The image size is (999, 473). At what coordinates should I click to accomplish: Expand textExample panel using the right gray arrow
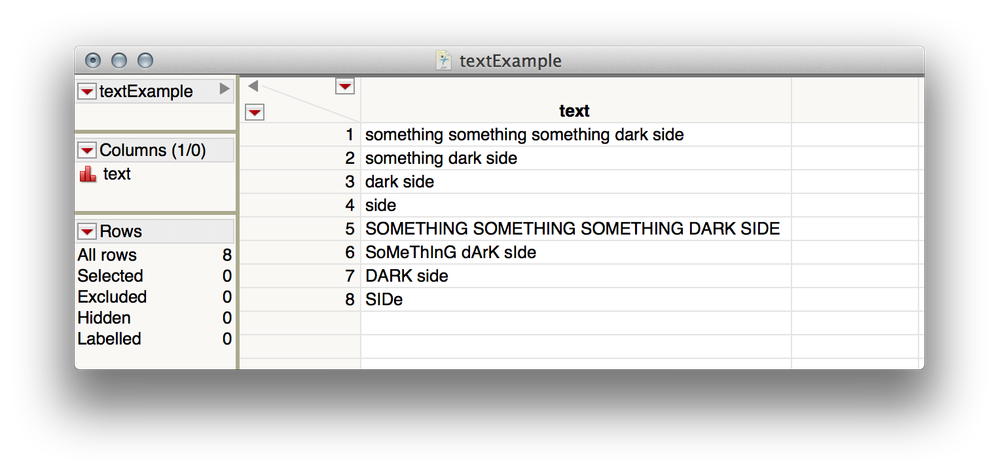(224, 89)
